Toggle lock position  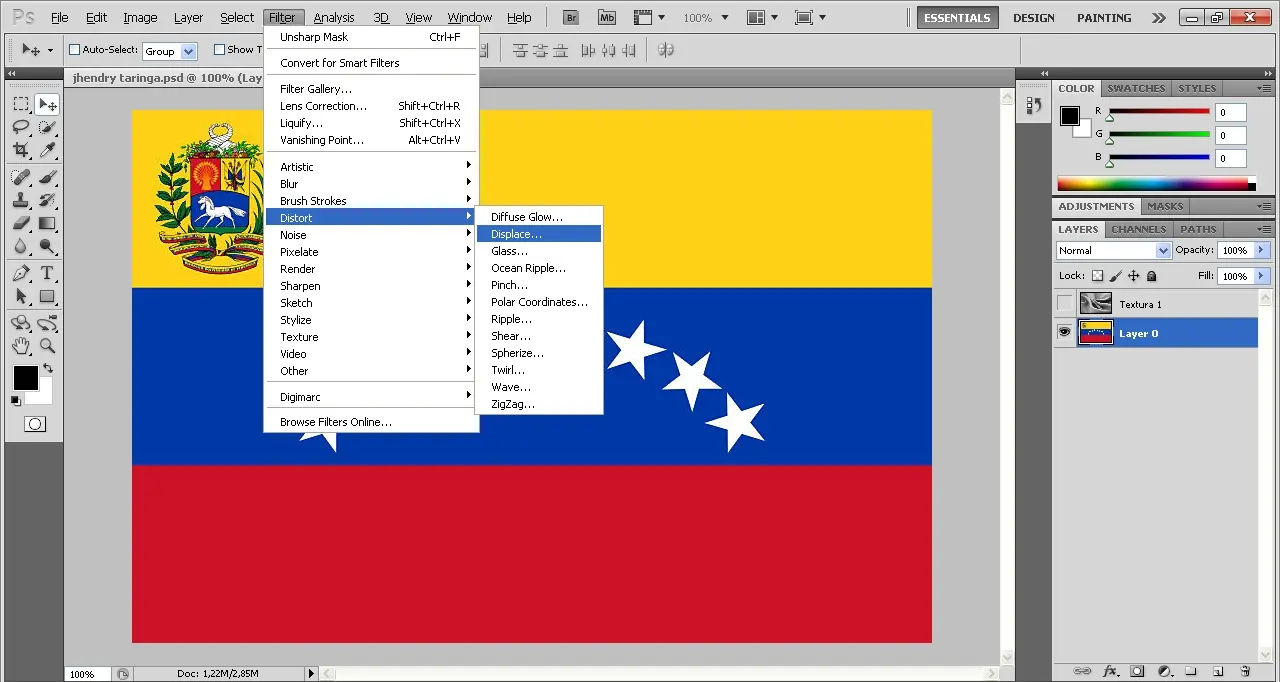(x=1134, y=276)
